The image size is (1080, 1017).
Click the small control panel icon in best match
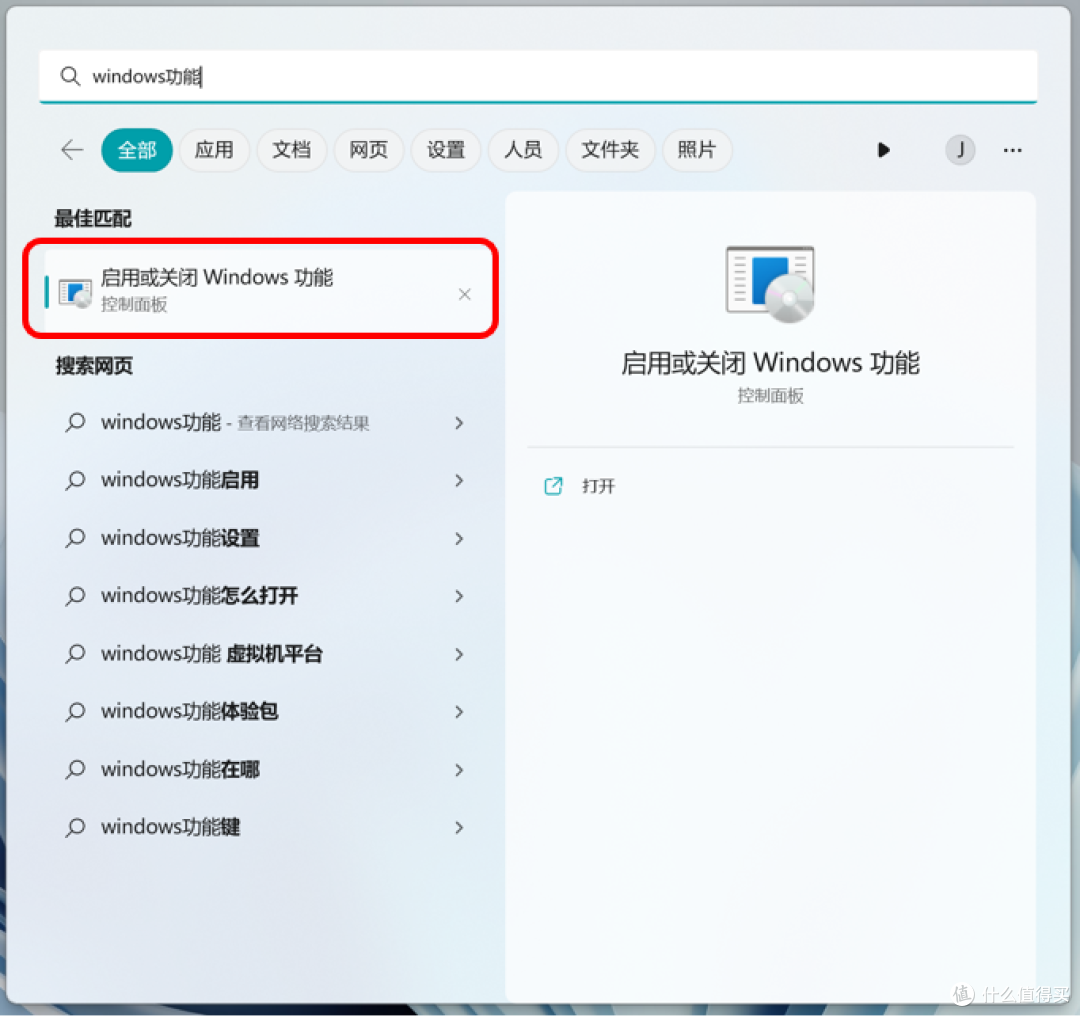tap(75, 293)
